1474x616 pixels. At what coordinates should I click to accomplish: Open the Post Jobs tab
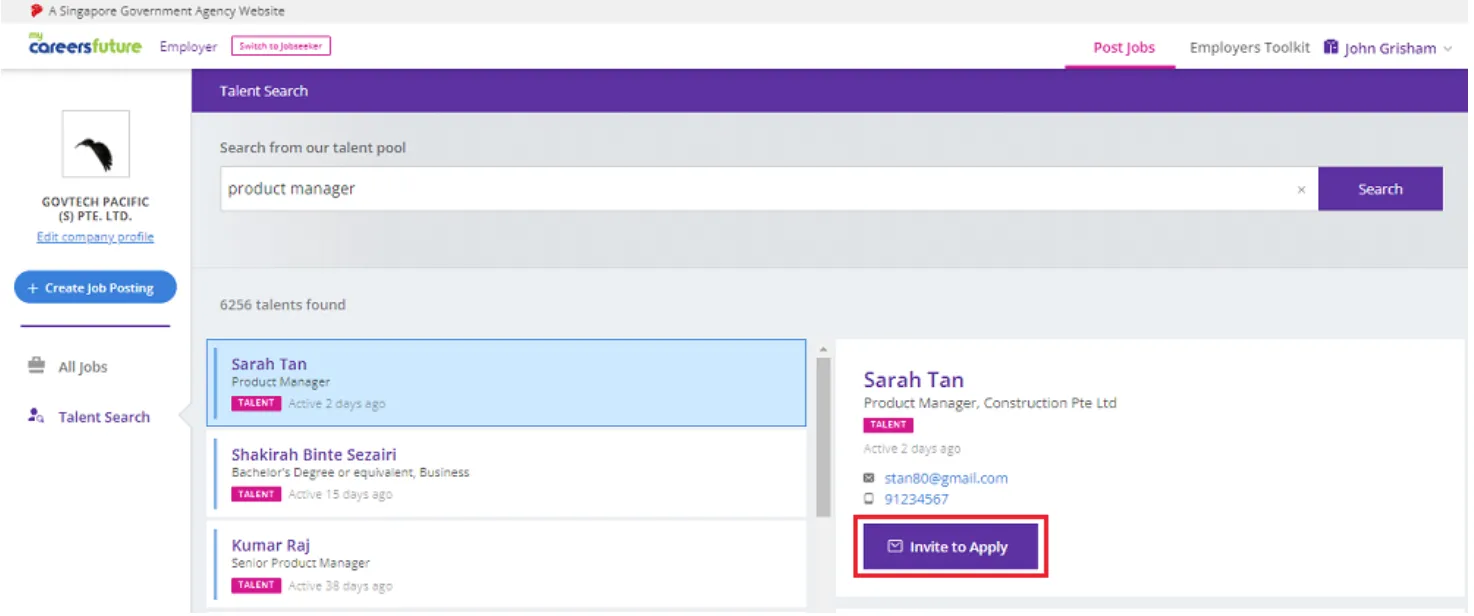coord(1124,47)
